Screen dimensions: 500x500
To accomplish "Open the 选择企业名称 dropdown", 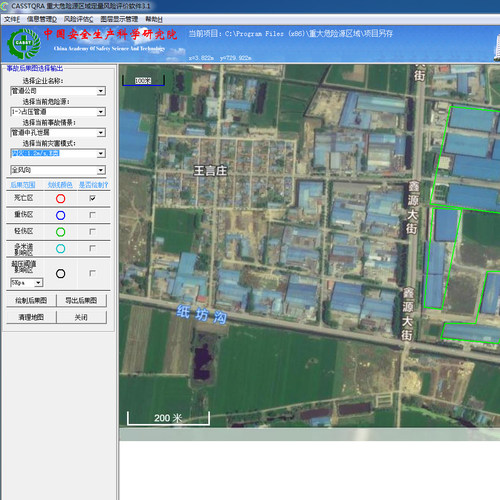I will tap(101, 91).
